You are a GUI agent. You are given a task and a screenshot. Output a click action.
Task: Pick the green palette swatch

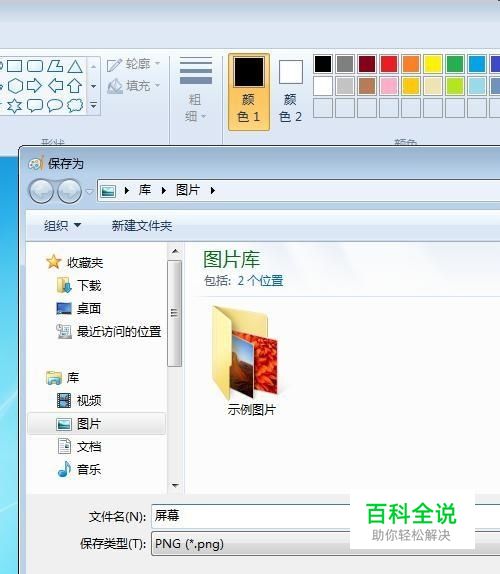[x=455, y=64]
